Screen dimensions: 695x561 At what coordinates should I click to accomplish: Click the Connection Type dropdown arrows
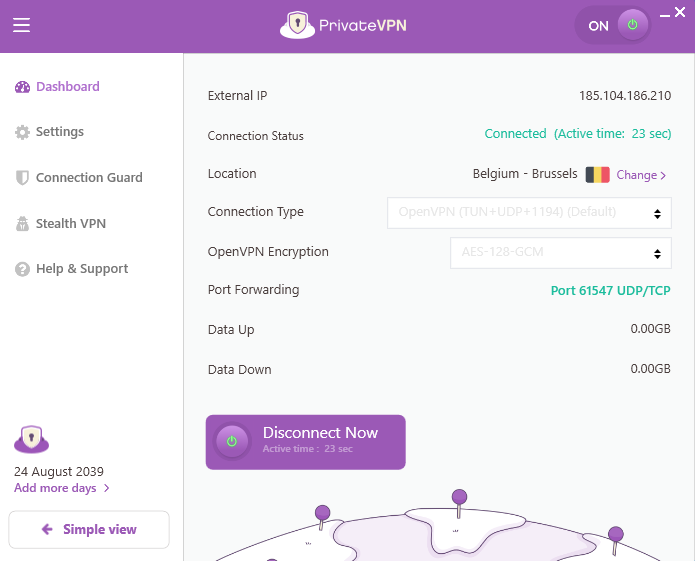657,214
